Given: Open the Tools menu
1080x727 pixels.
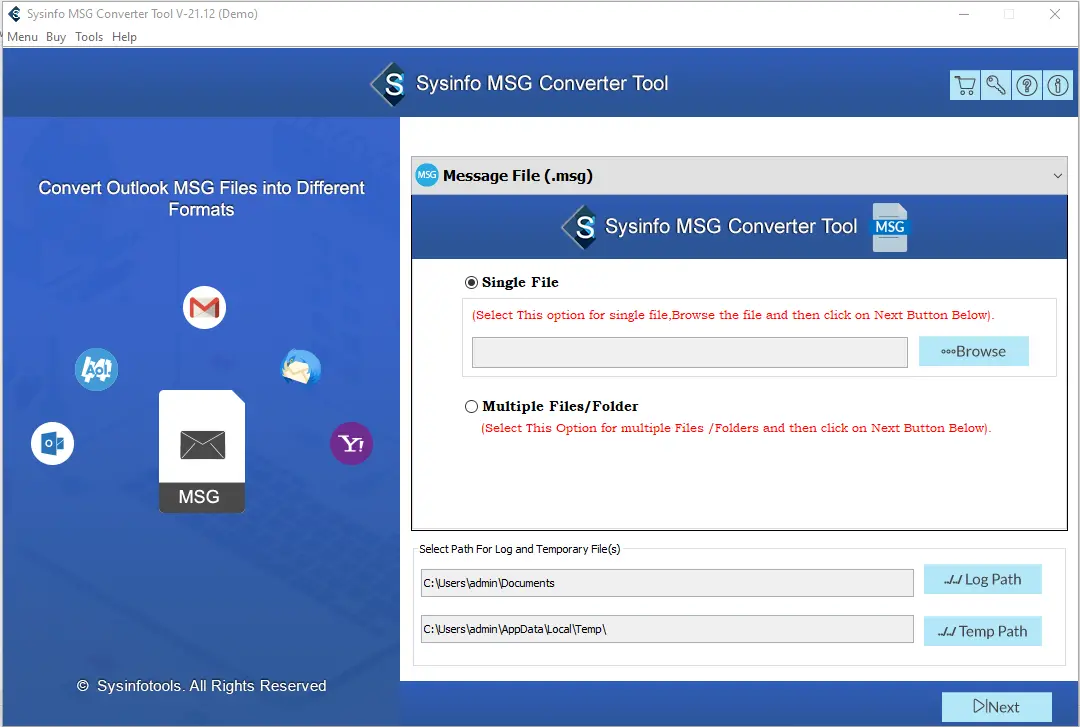Looking at the screenshot, I should point(89,37).
